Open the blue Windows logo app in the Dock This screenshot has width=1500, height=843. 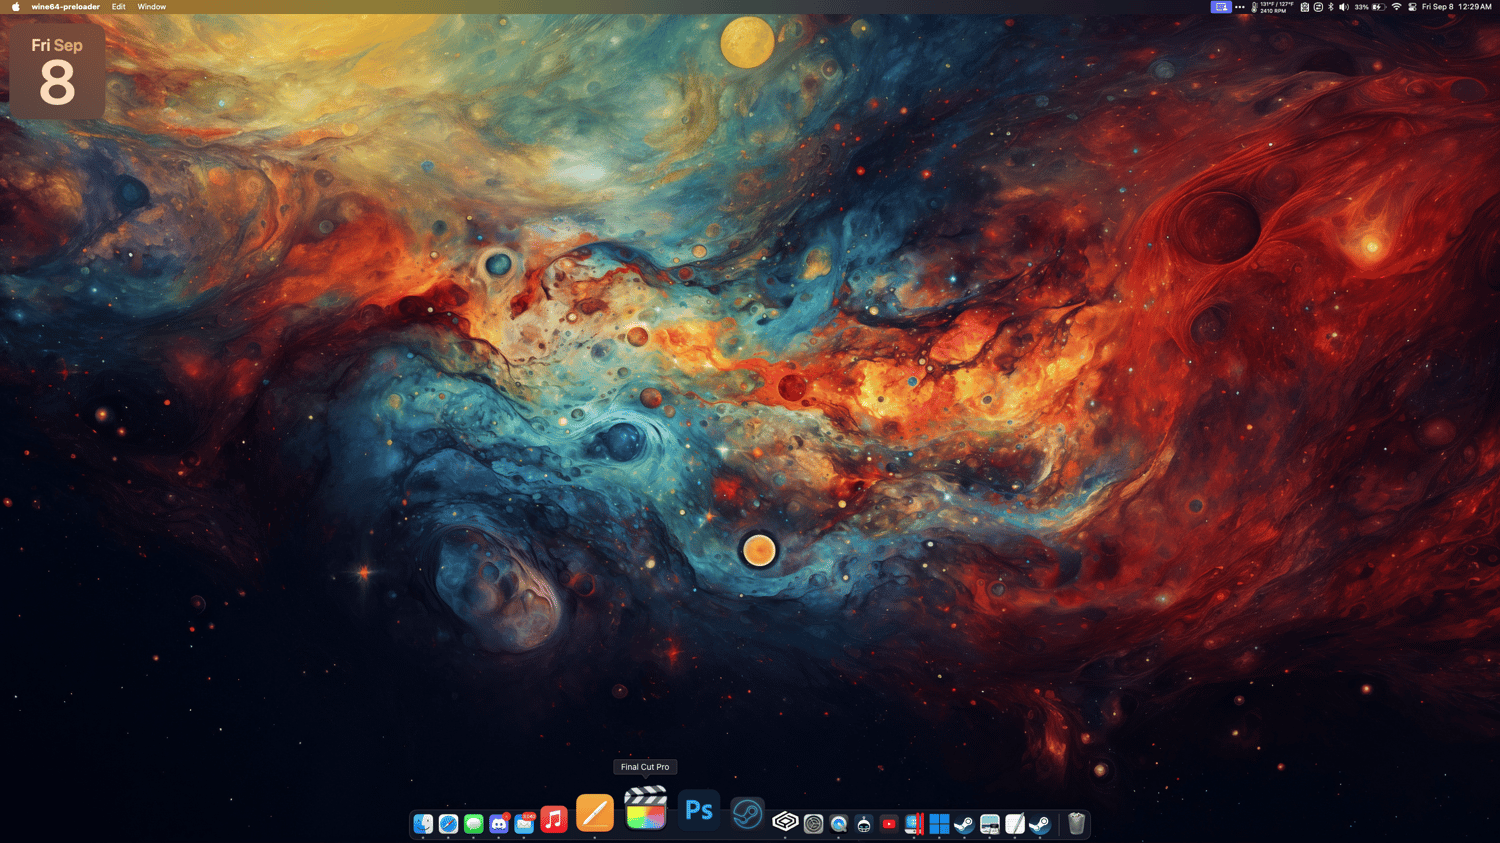pyautogui.click(x=939, y=824)
